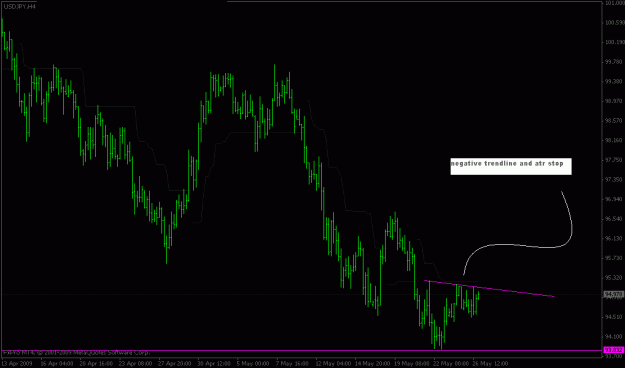Click price axis label 100.190

(x=614, y=42)
